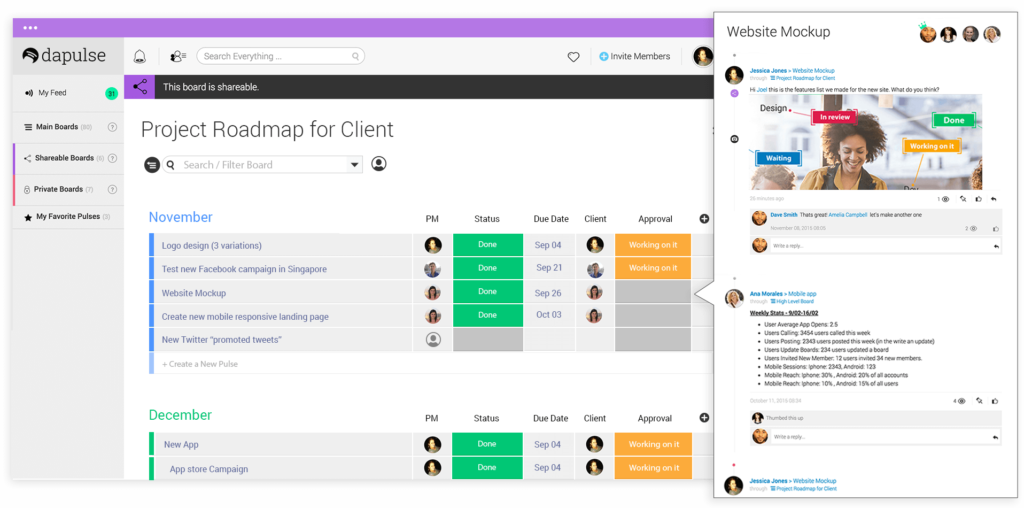Click the seen-by eye on Ana's post

click(x=961, y=401)
